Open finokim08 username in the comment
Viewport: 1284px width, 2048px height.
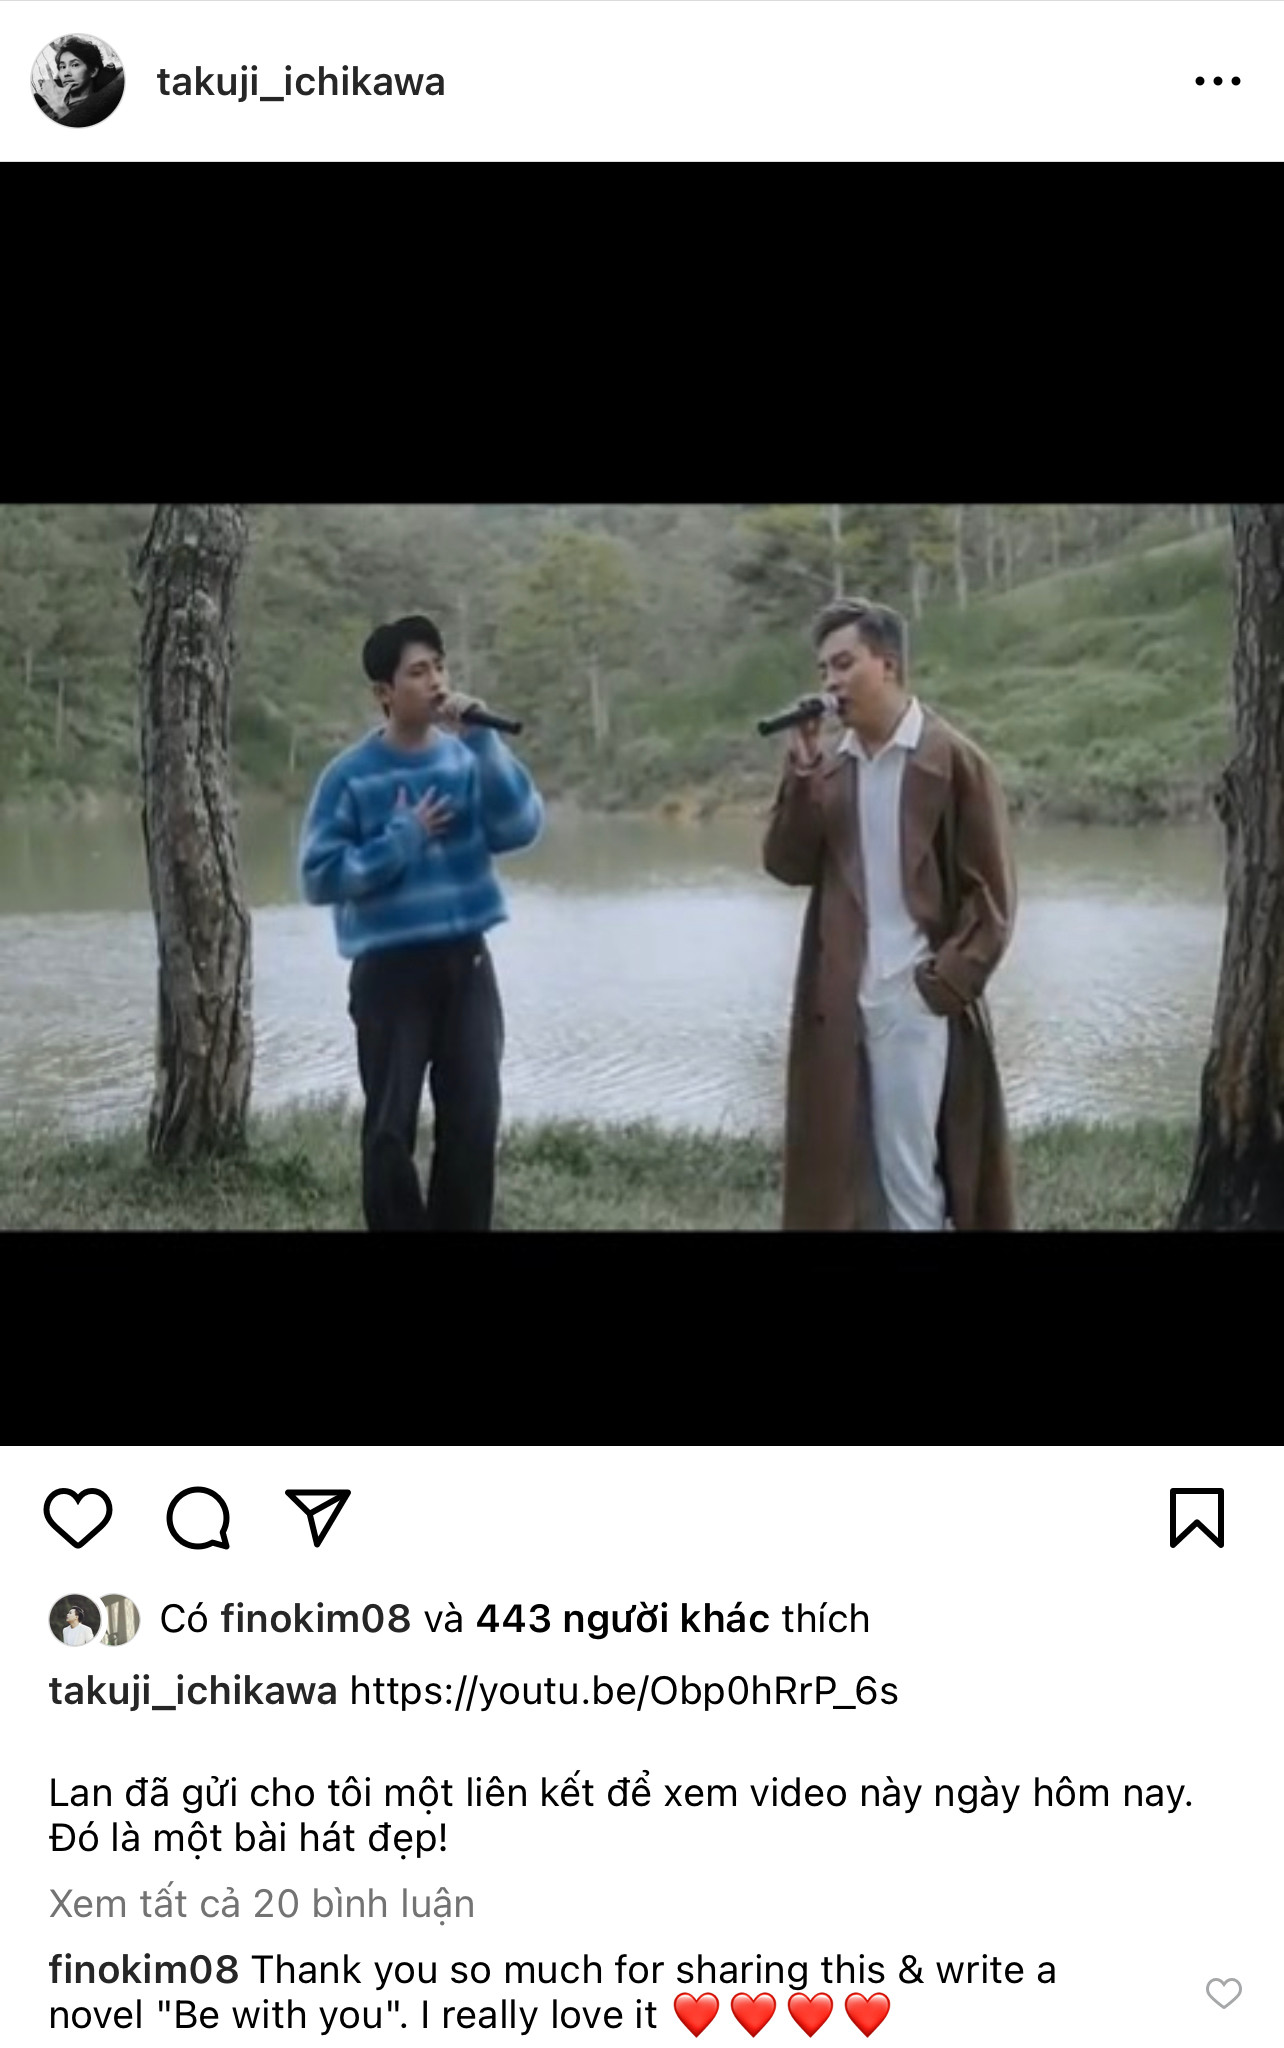coord(144,1969)
